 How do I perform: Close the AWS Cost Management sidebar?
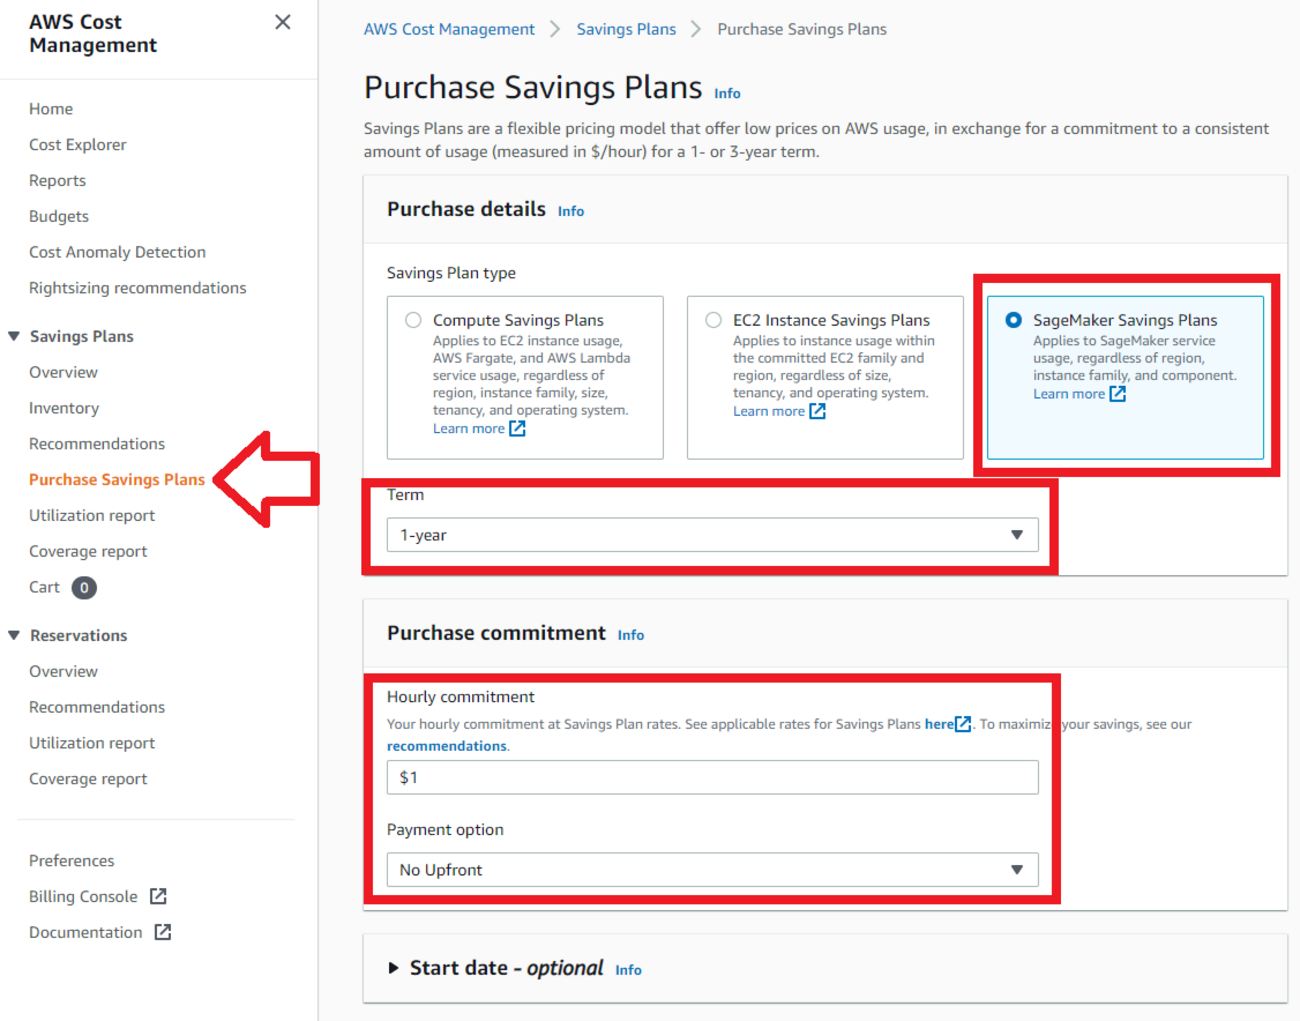tap(283, 22)
